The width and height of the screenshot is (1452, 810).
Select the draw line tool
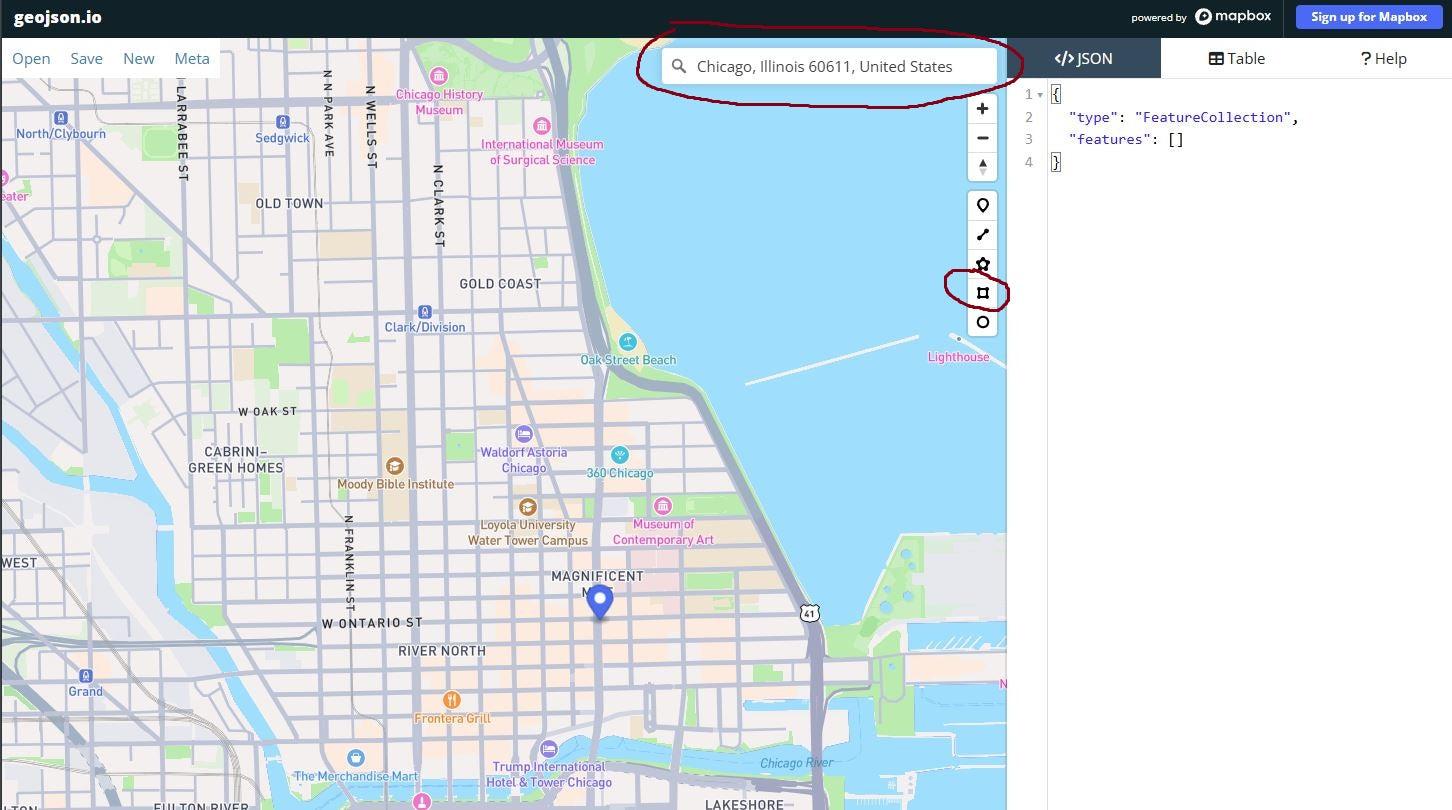click(983, 235)
